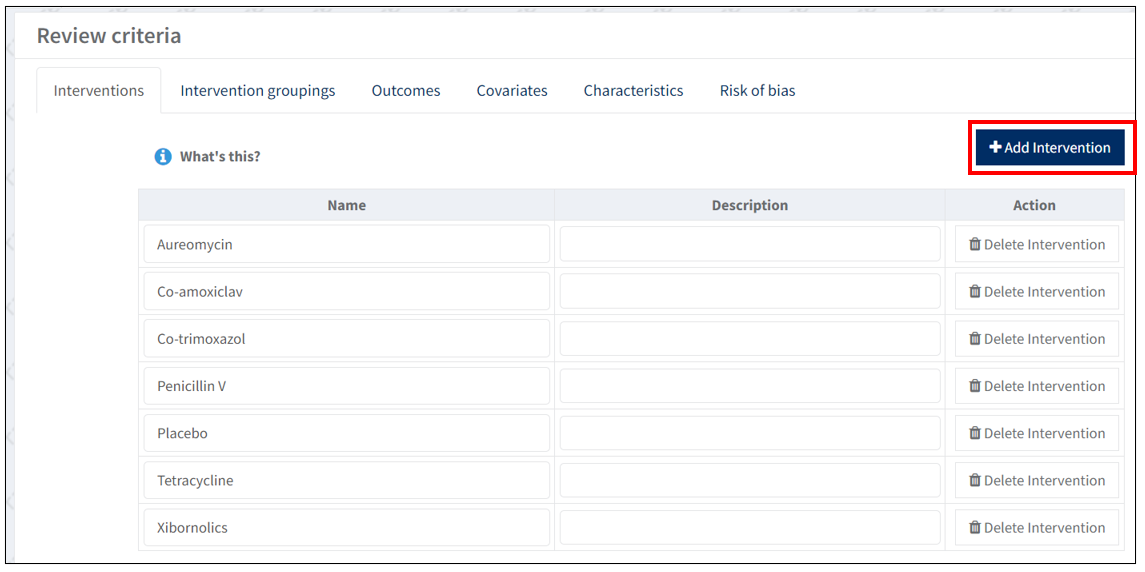Open the Outcomes tab
This screenshot has height=572, width=1145.
coord(406,91)
